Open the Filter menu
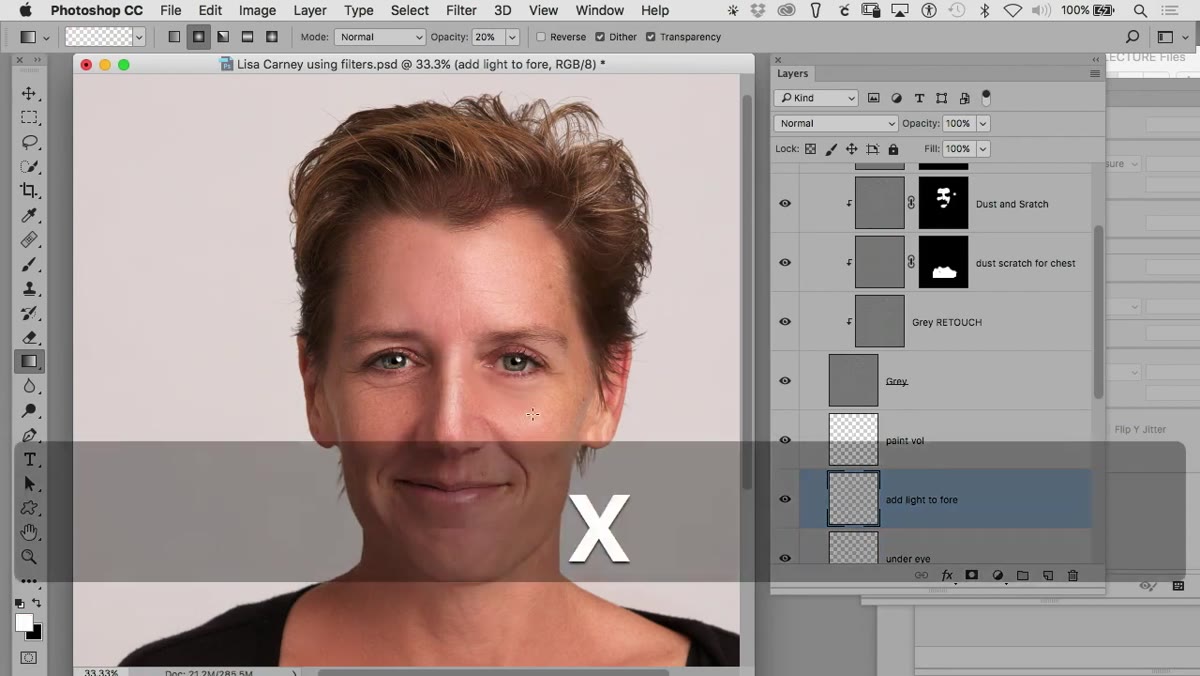This screenshot has height=676, width=1200. (x=461, y=10)
